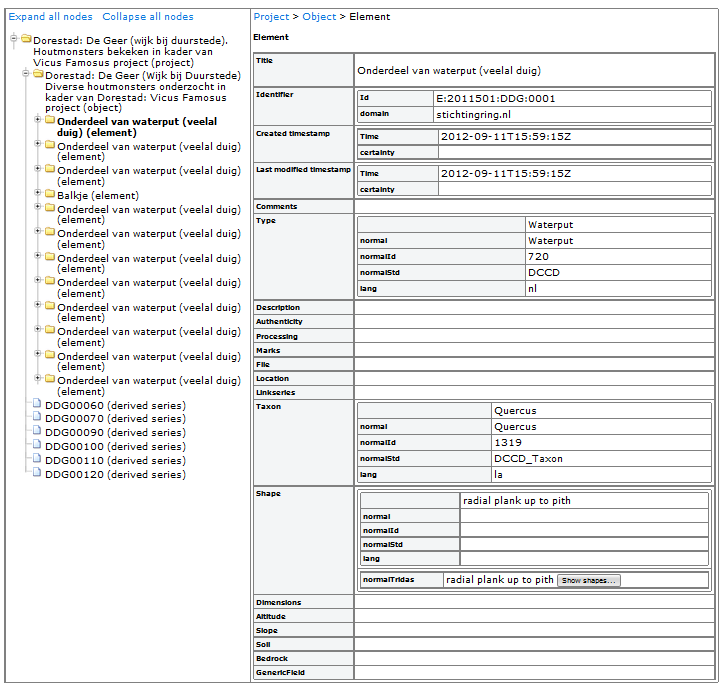Click the Element heading above the table

pyautogui.click(x=271, y=37)
